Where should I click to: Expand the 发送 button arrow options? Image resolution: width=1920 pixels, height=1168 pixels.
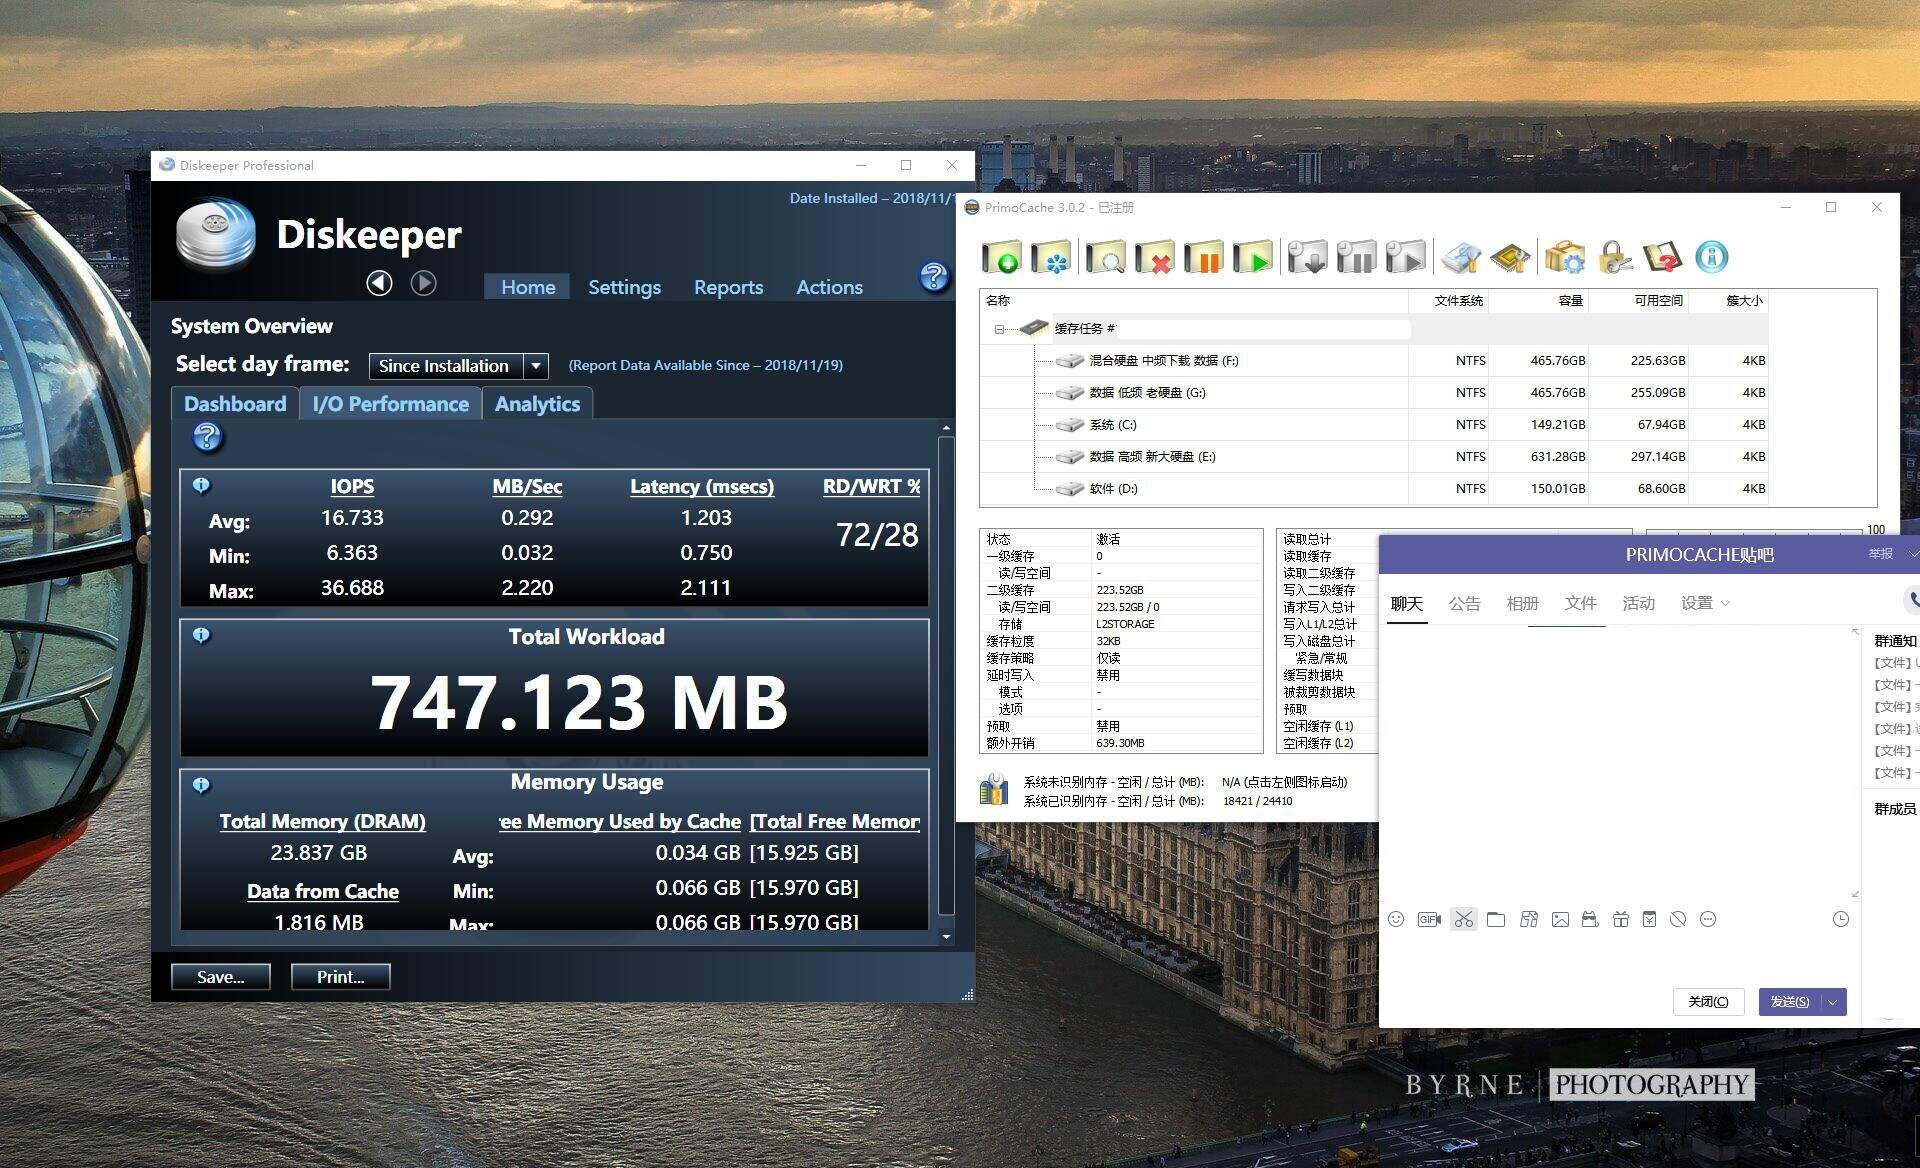[x=1833, y=1002]
